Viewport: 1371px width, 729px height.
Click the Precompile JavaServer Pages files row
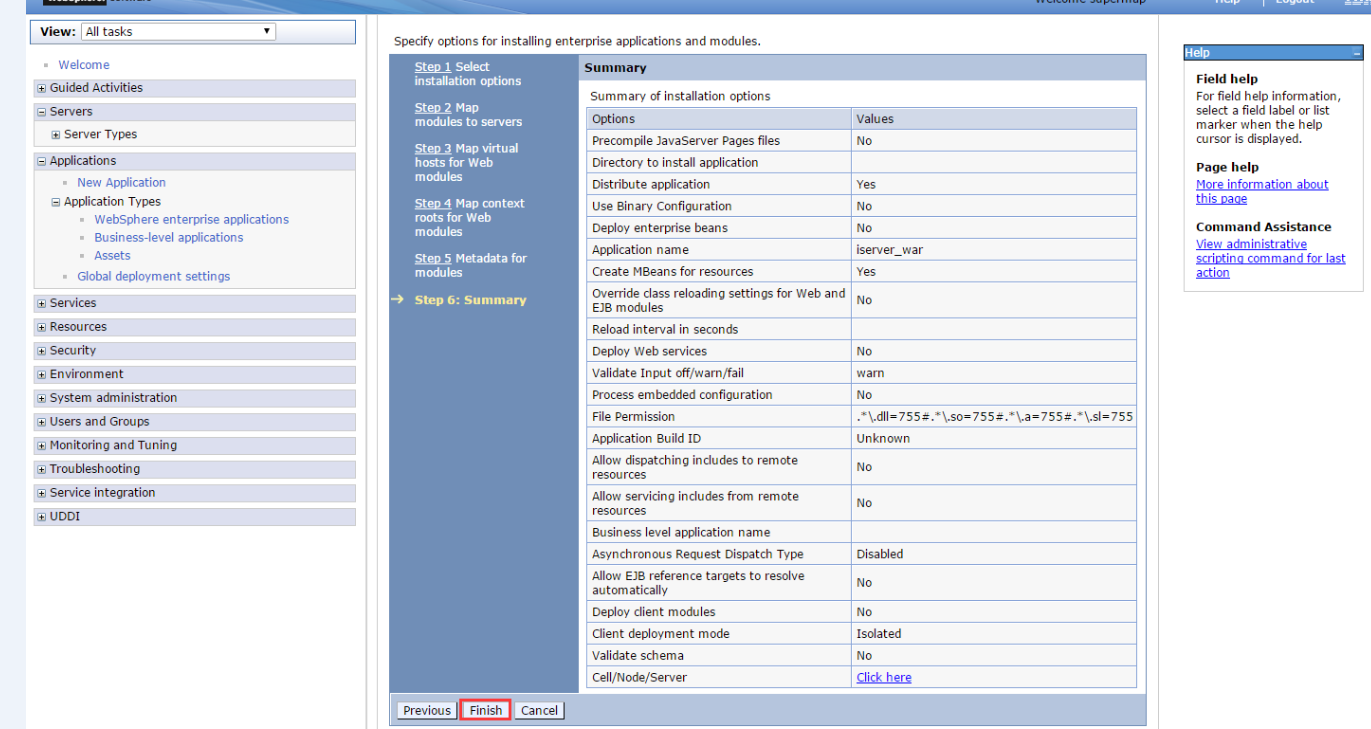click(x=862, y=141)
